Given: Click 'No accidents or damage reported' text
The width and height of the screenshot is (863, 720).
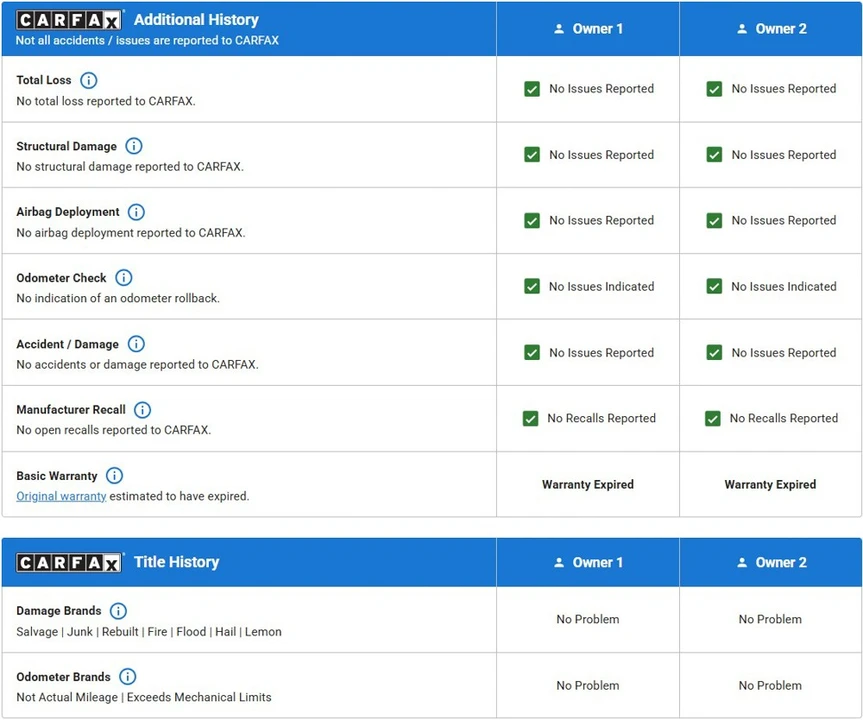Looking at the screenshot, I should (137, 364).
